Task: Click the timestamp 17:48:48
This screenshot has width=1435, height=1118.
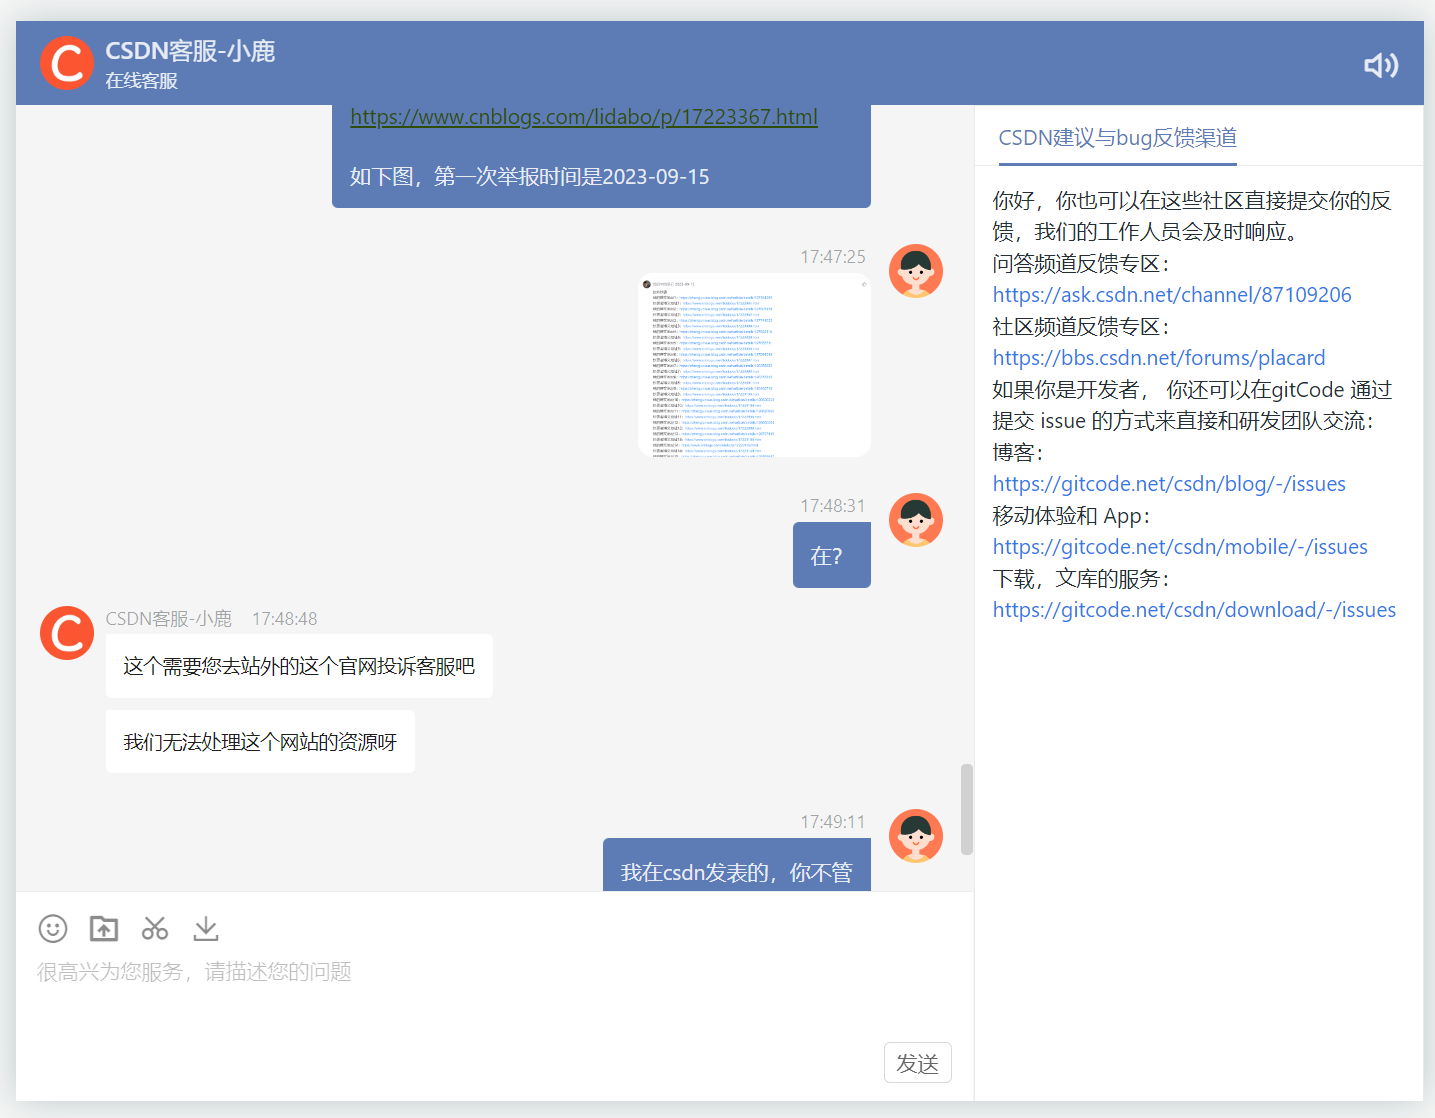Action: (x=285, y=619)
